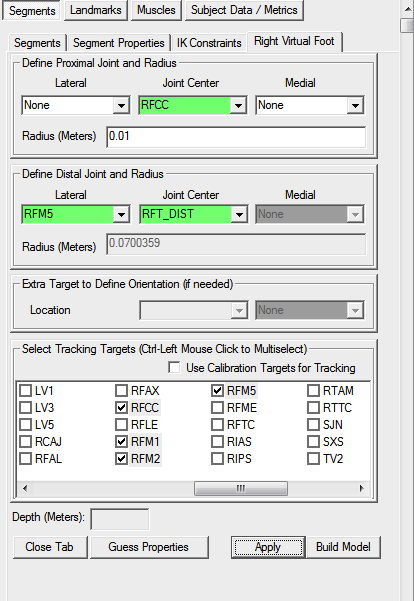Image resolution: width=414 pixels, height=601 pixels.
Task: Uncheck the RFM5 tracking target
Action: point(217,391)
